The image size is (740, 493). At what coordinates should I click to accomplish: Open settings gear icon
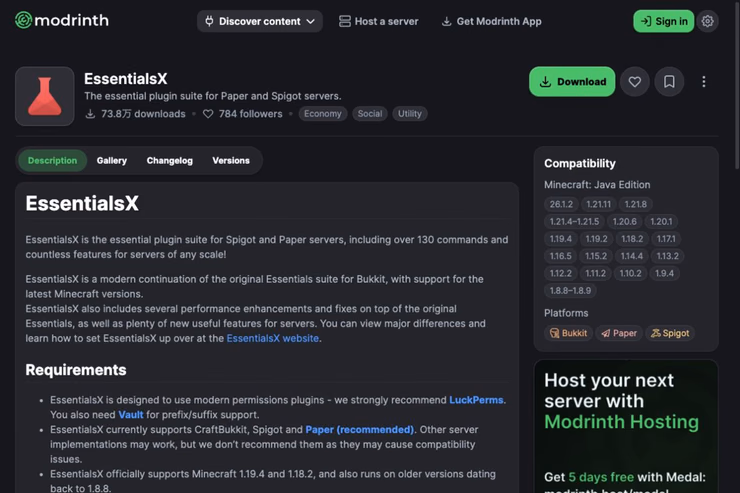click(x=707, y=21)
